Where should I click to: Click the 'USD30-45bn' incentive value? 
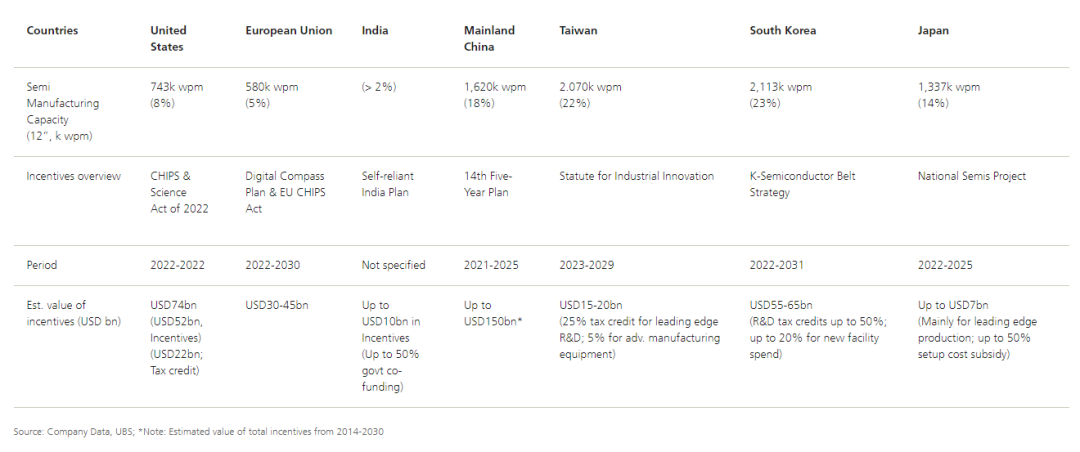(x=277, y=305)
